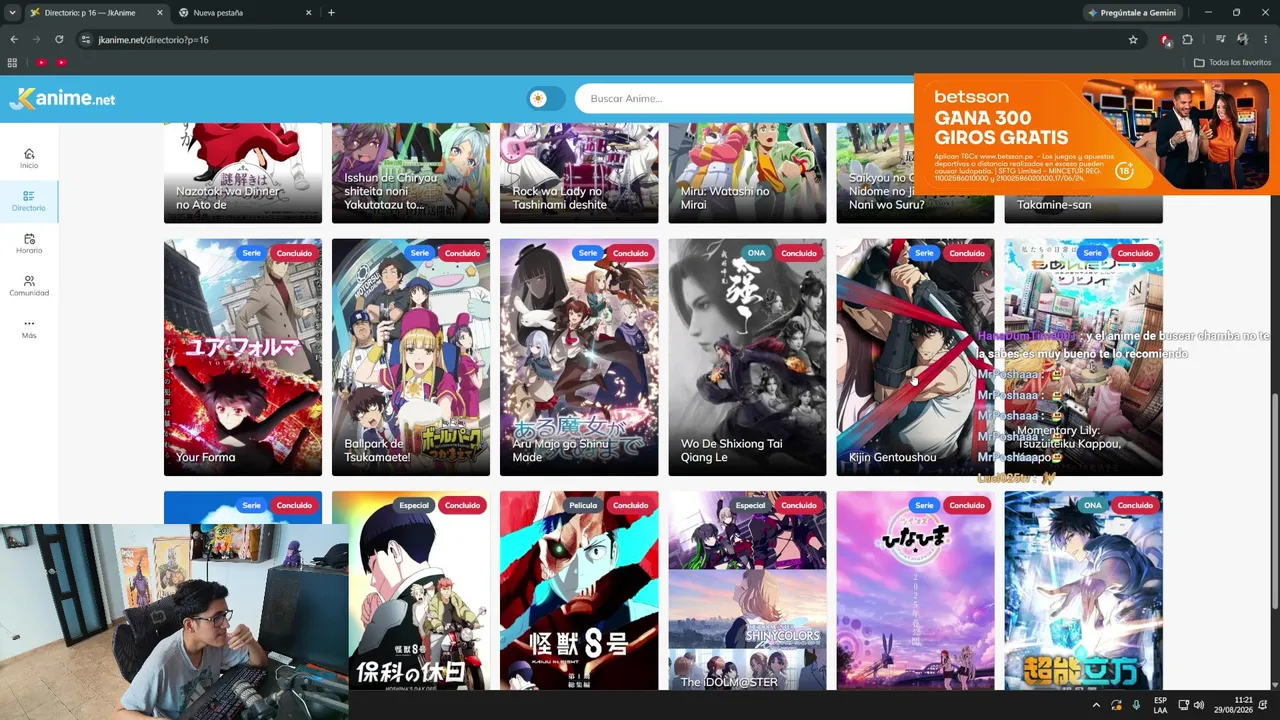Bookmark this page with the star icon
The height and width of the screenshot is (720, 1280).
[1133, 40]
